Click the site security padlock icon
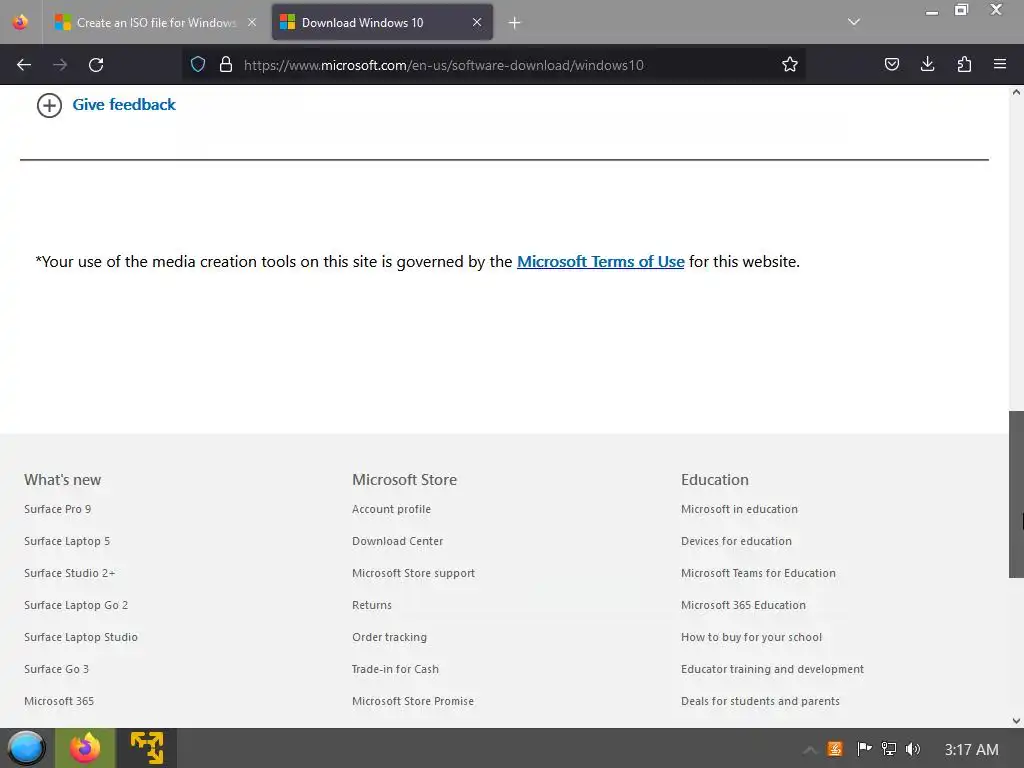Image resolution: width=1024 pixels, height=768 pixels. [226, 64]
